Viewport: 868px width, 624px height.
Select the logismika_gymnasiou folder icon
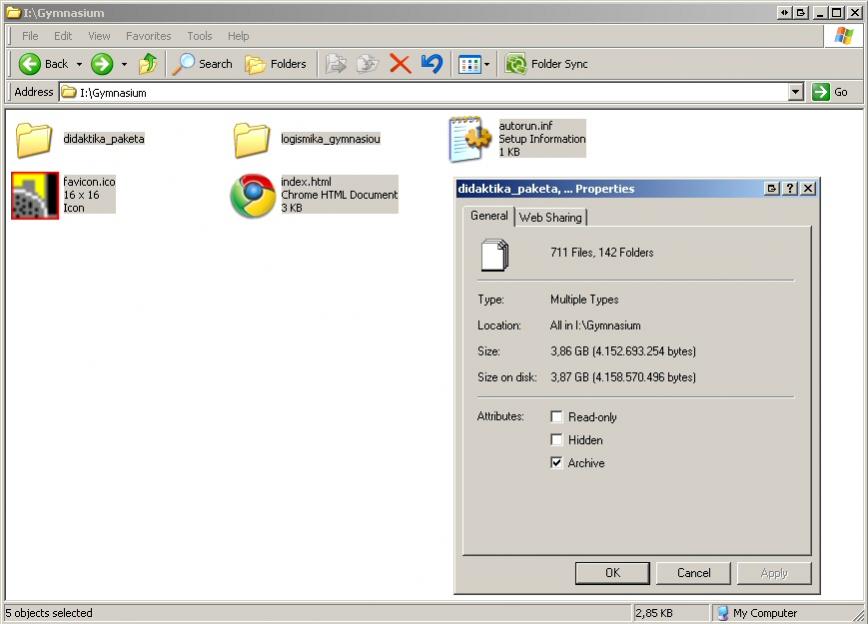coord(251,140)
